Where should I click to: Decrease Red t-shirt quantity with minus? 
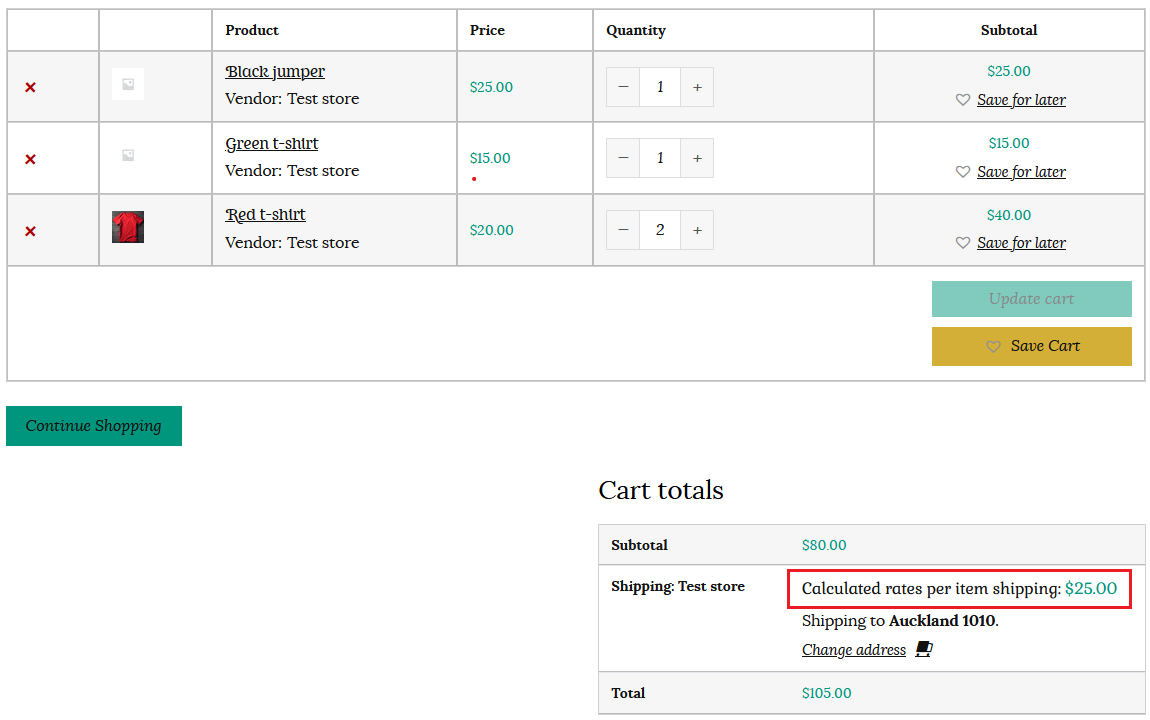coord(623,230)
